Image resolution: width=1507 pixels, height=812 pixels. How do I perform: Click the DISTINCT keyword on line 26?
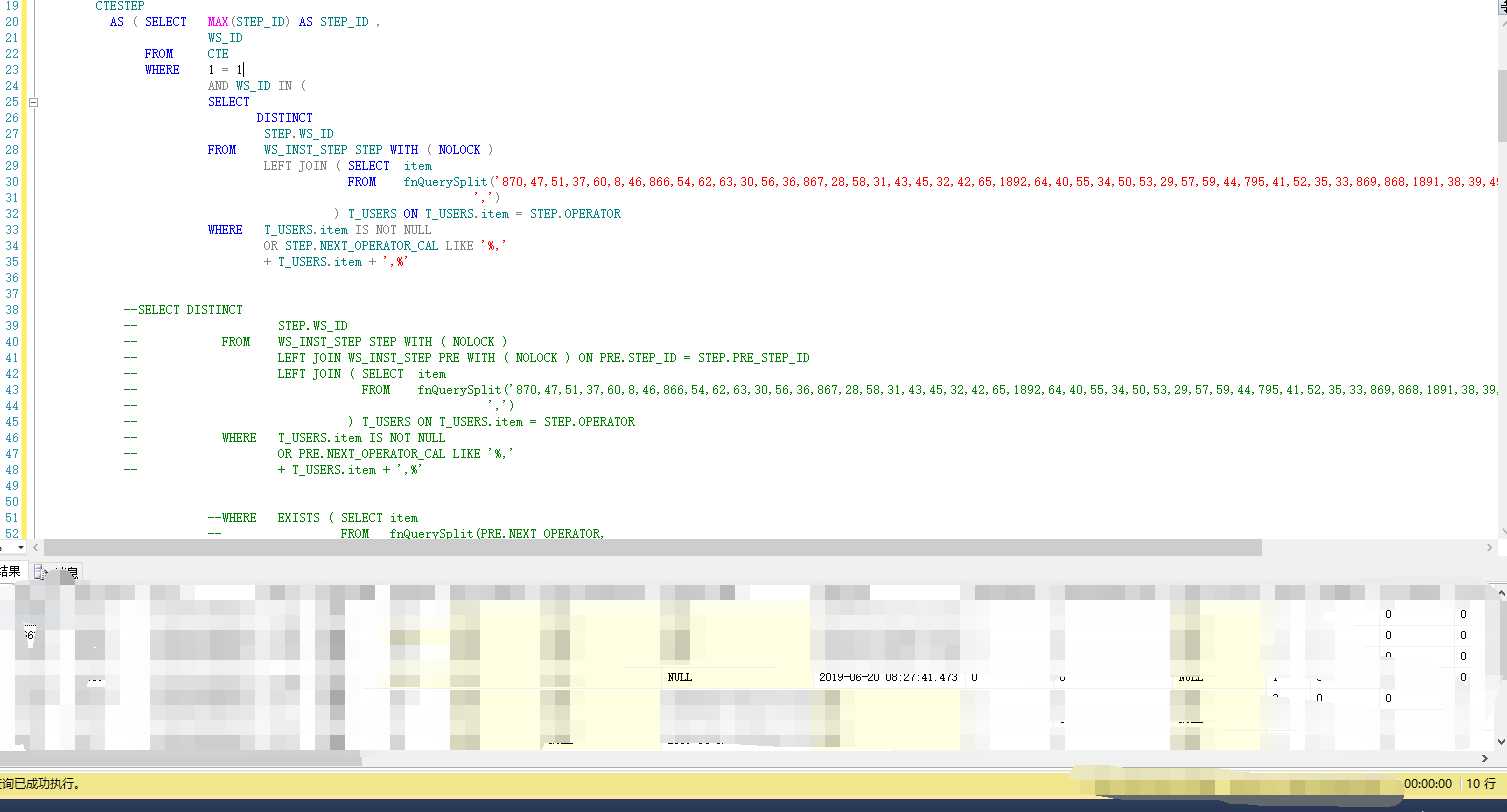[284, 118]
